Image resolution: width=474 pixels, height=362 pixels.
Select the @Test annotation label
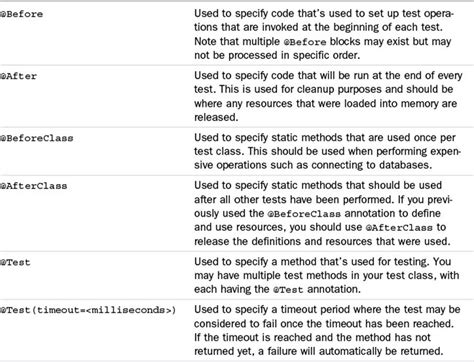pos(15,262)
